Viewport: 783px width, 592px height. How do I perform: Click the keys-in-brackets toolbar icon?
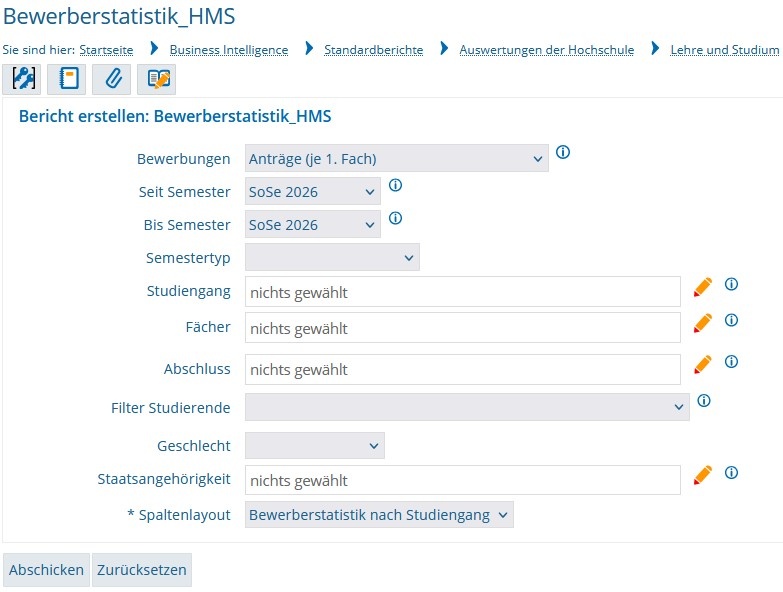tap(22, 78)
